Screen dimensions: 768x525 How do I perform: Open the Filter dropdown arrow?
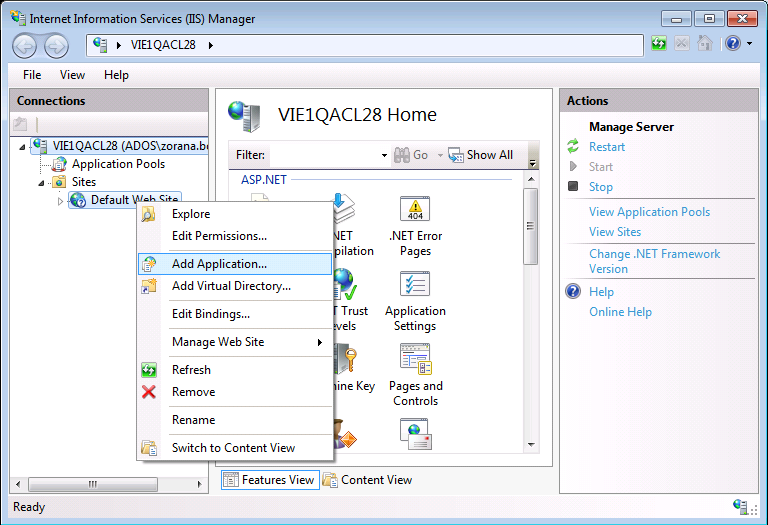tap(384, 155)
